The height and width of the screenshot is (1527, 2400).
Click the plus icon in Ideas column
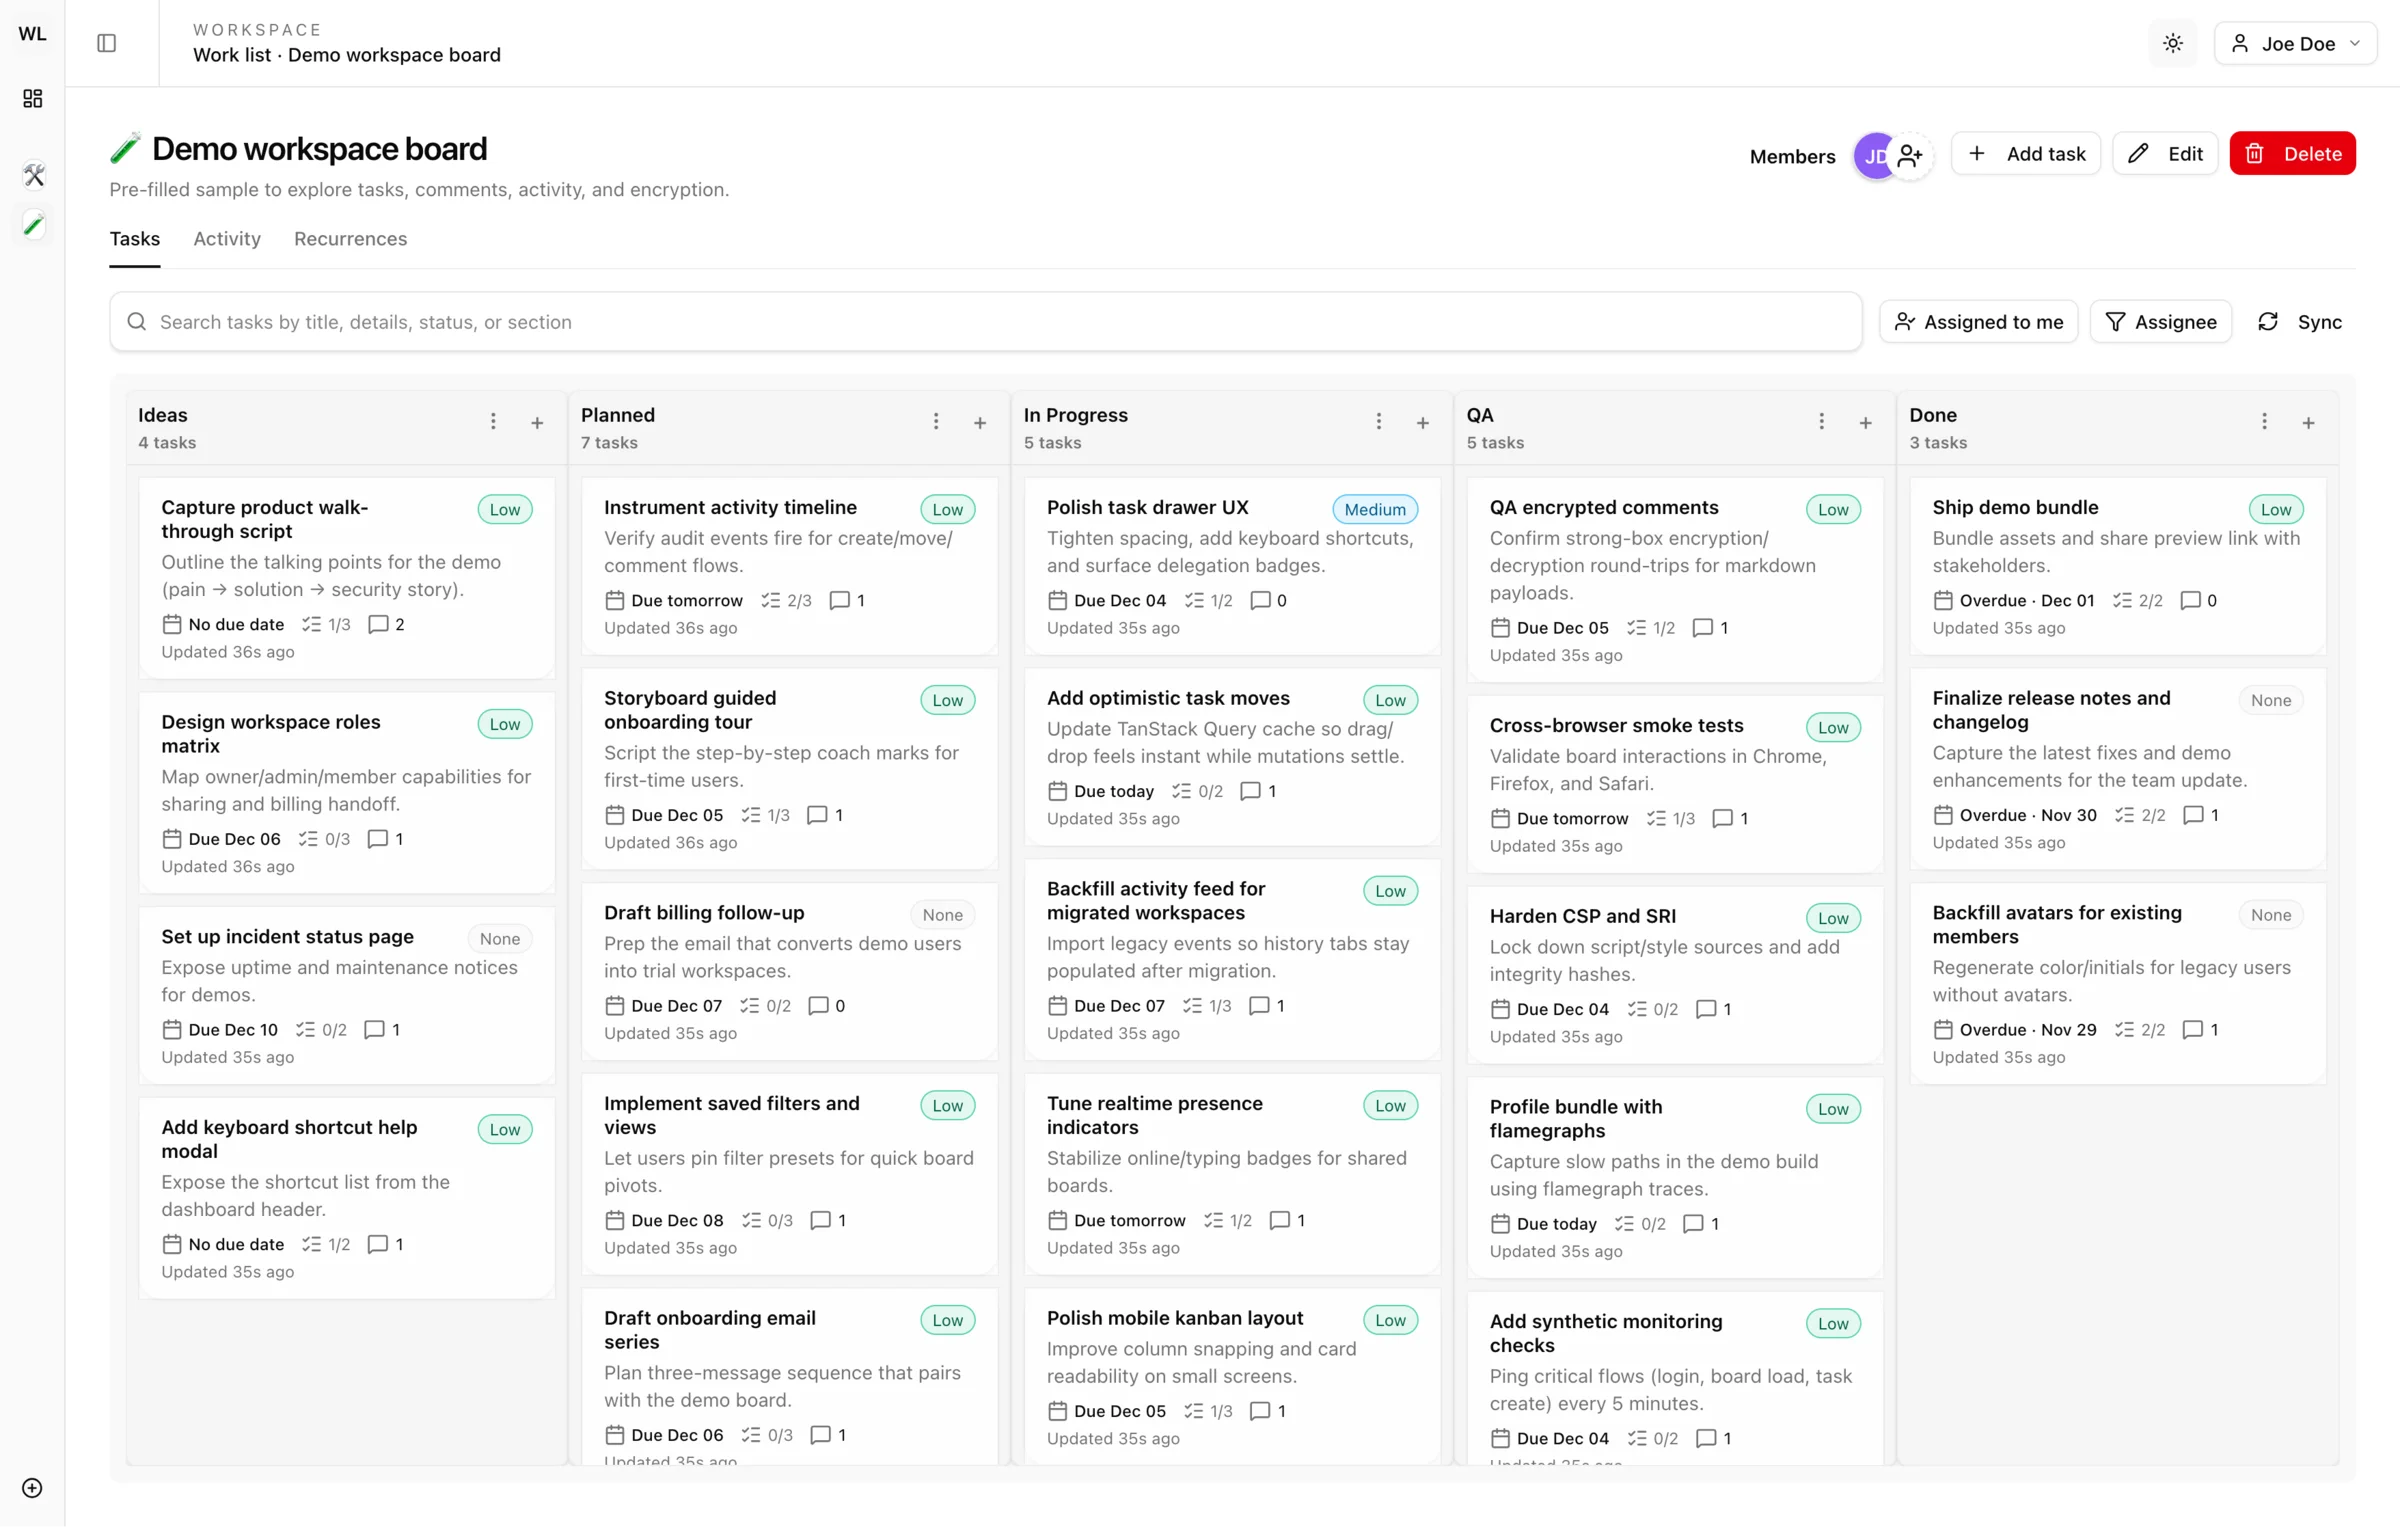tap(537, 423)
